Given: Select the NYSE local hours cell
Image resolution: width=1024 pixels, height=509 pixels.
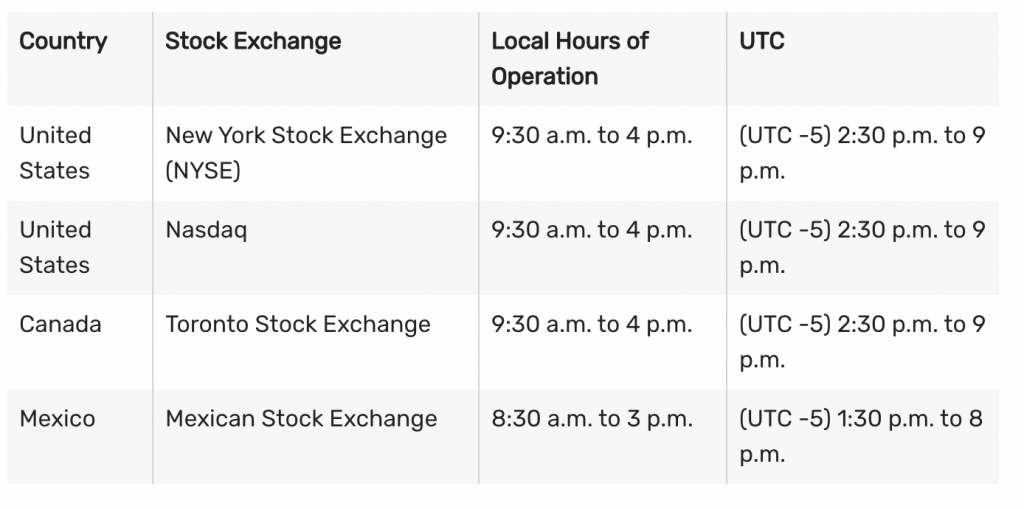Looking at the screenshot, I should coord(591,136).
